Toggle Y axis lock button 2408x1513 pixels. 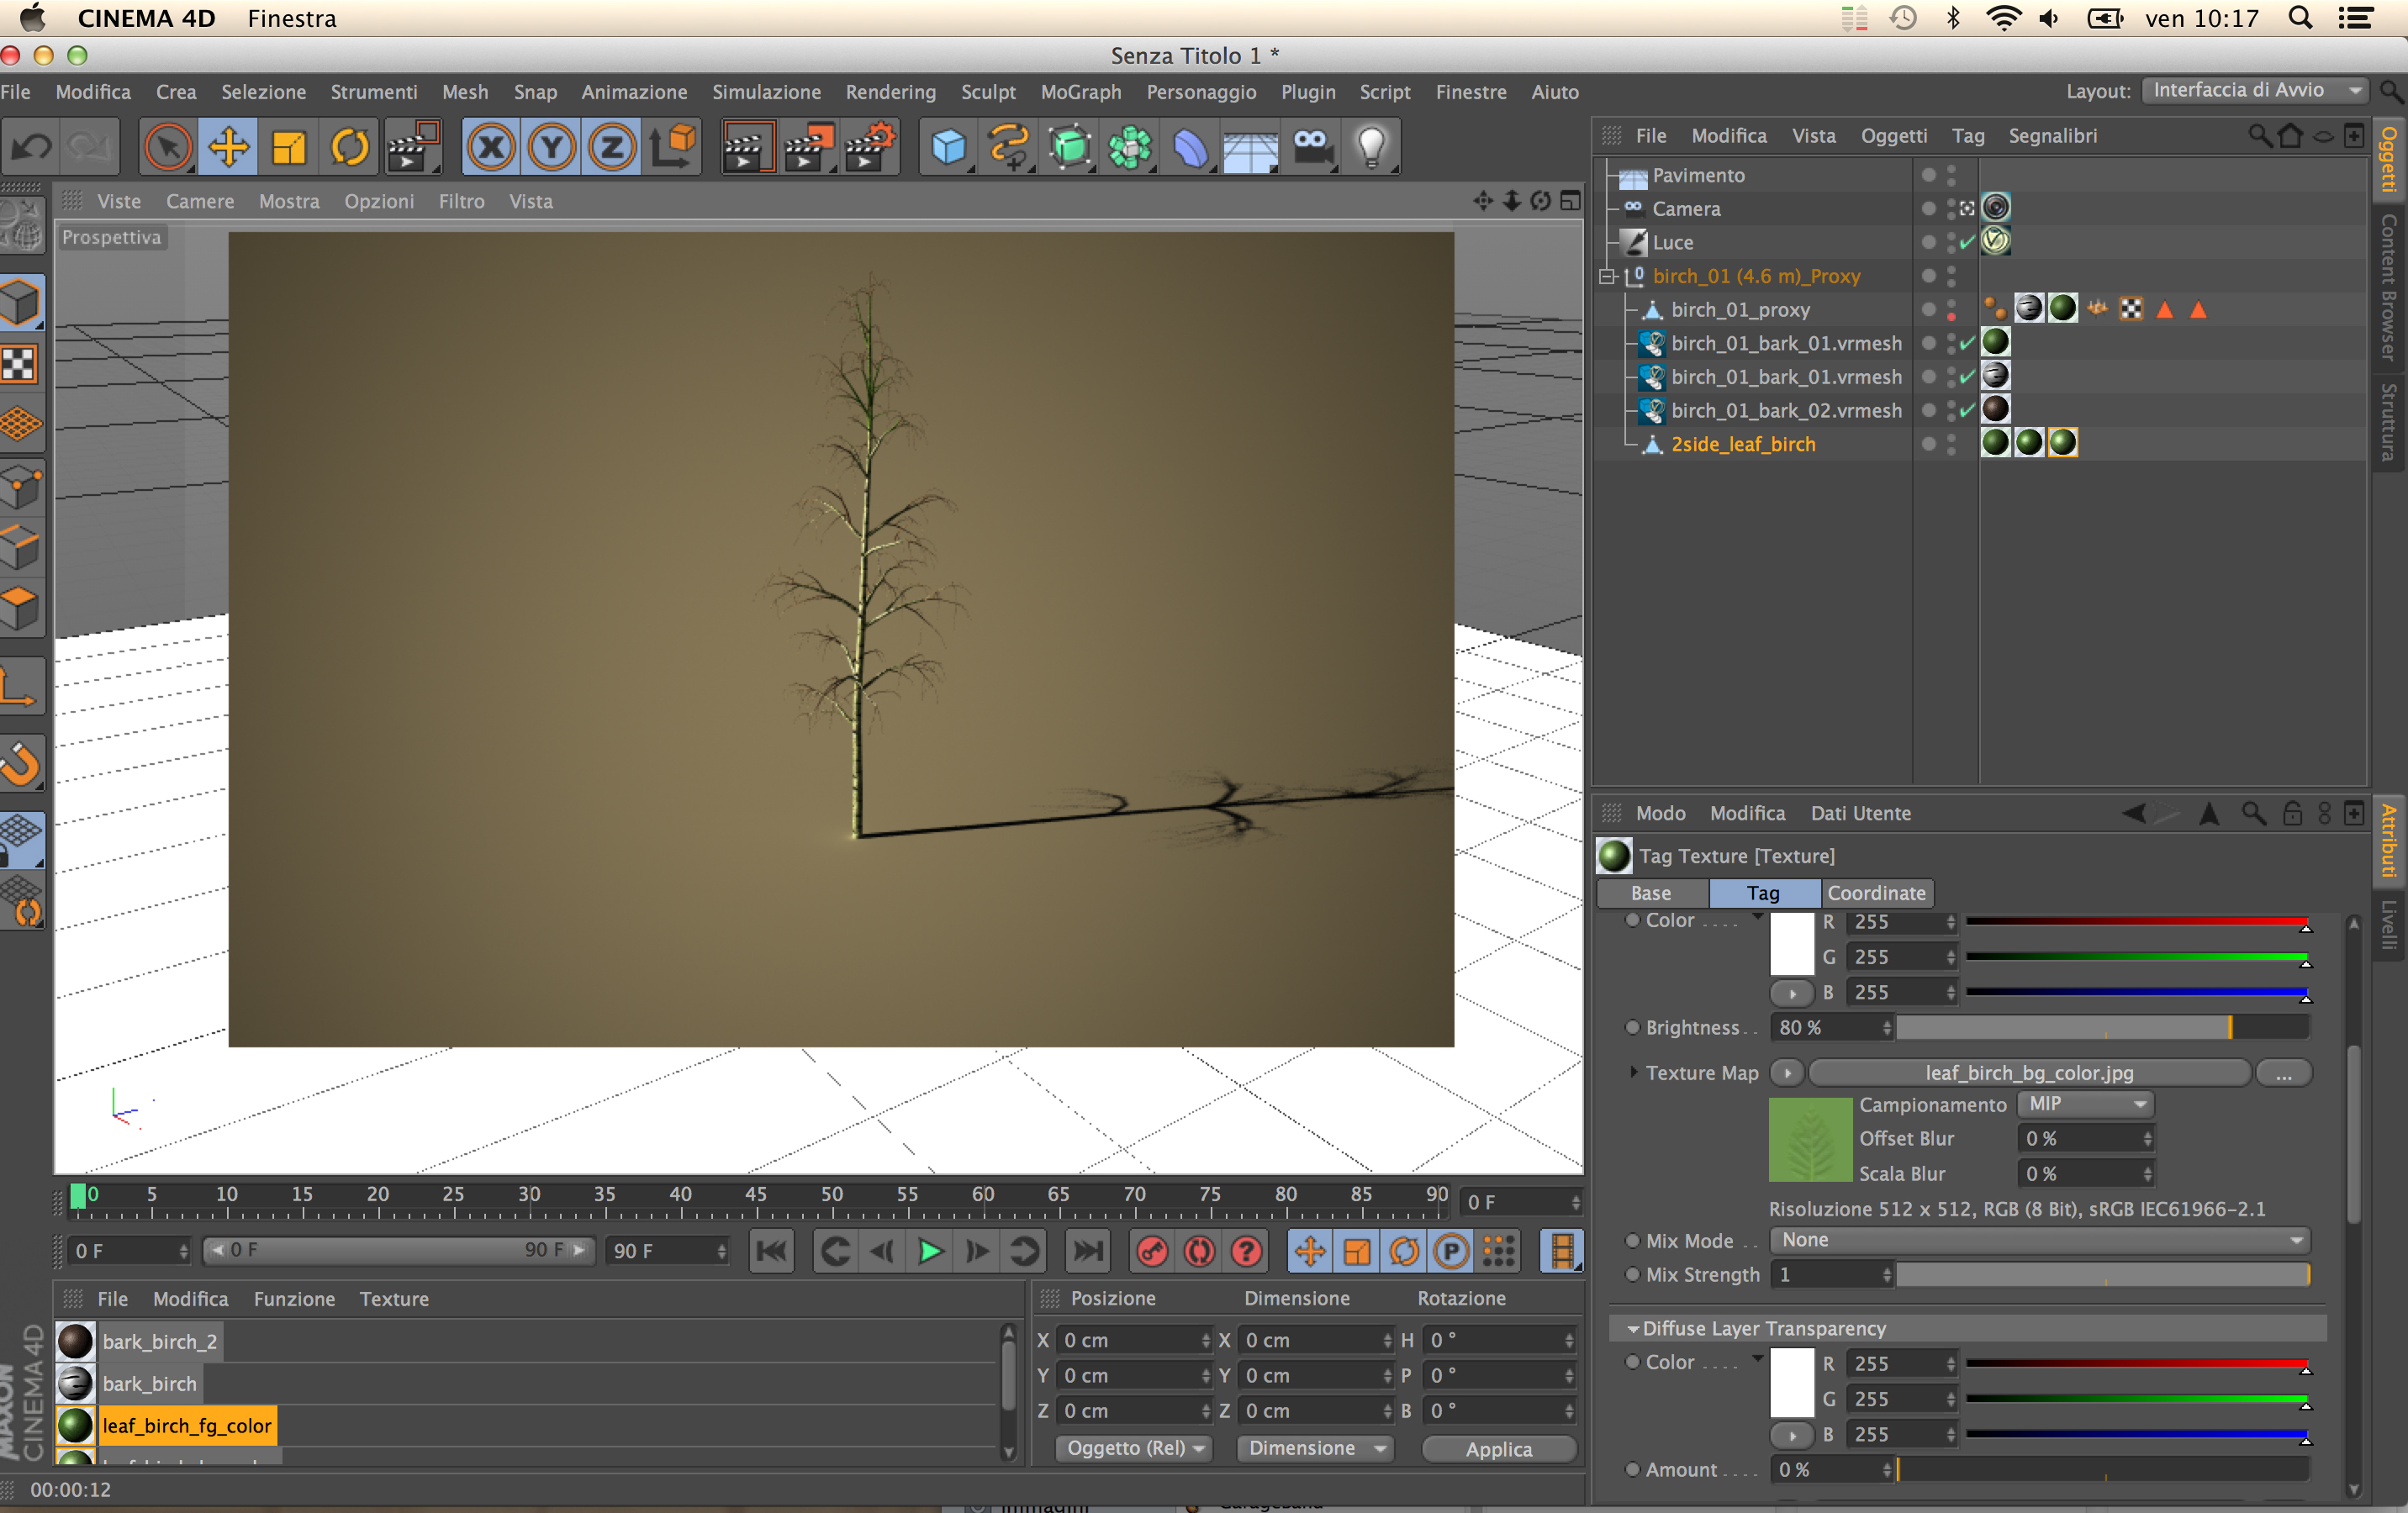click(x=551, y=148)
